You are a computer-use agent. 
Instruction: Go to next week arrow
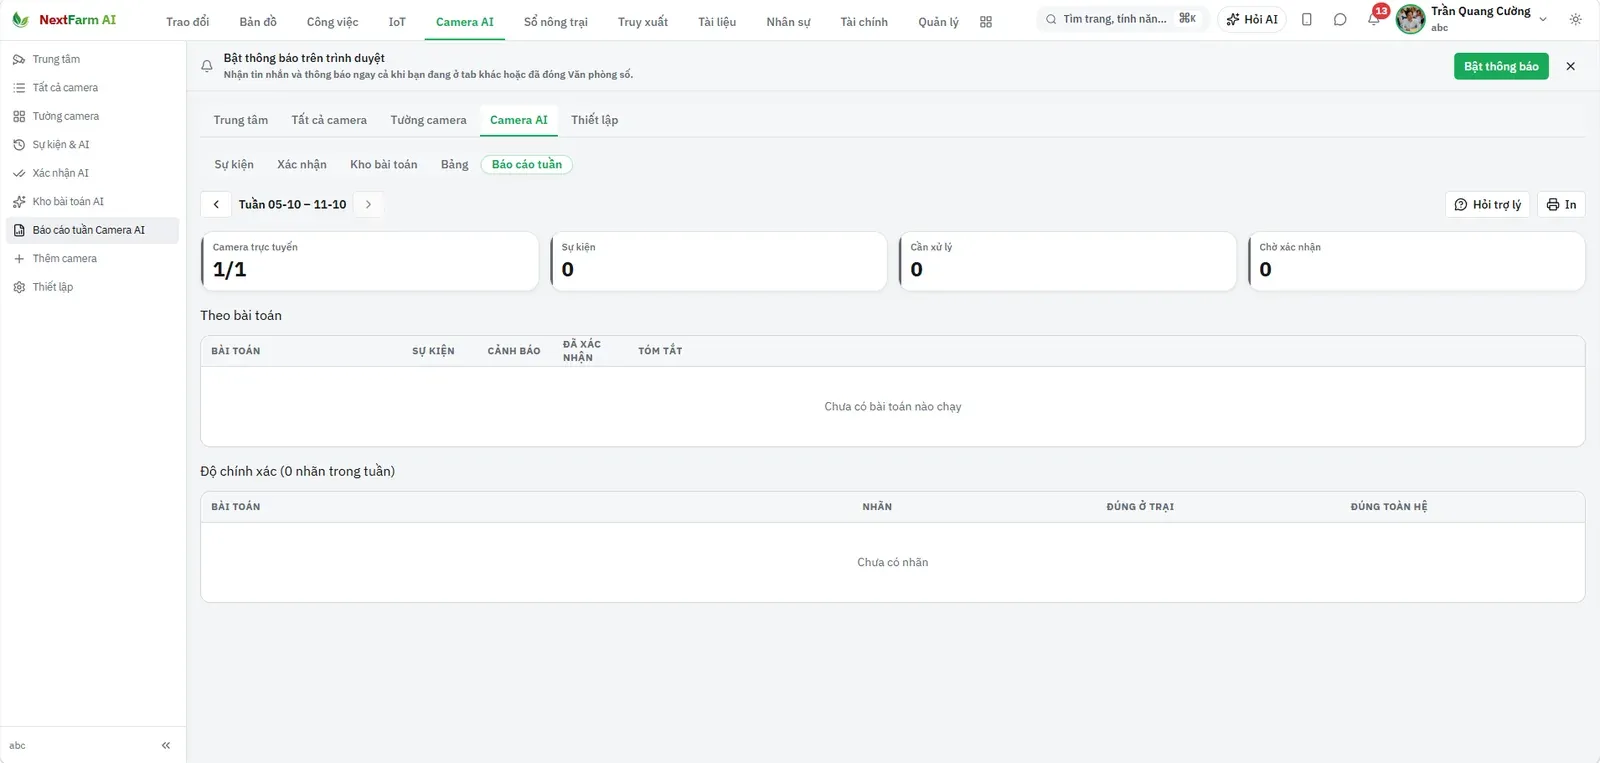click(x=369, y=205)
